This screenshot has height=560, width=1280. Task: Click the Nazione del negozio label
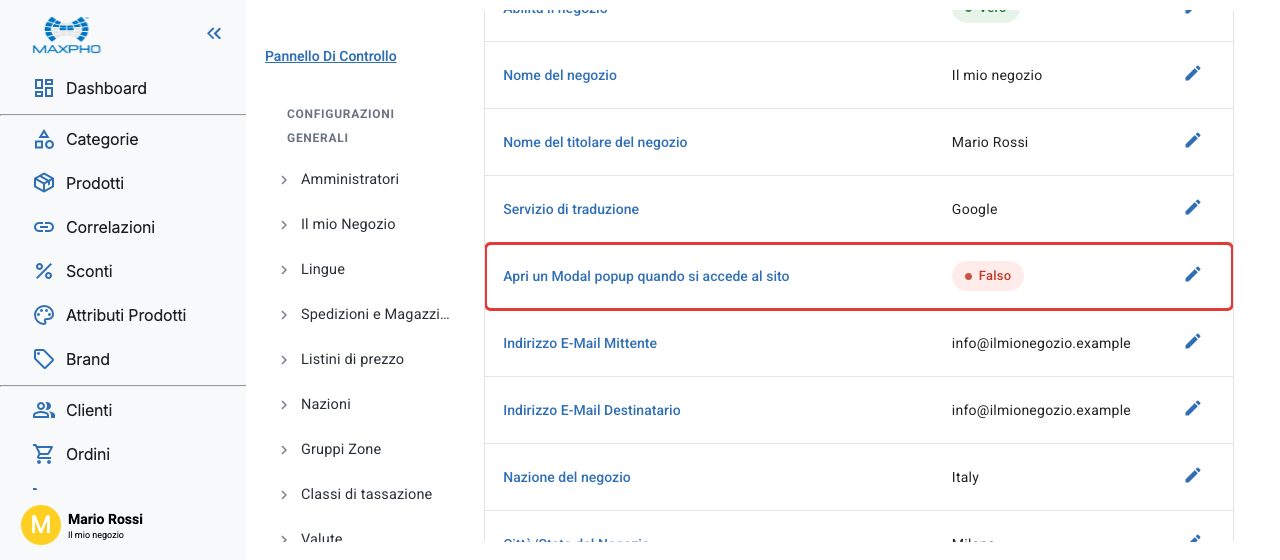click(x=567, y=477)
